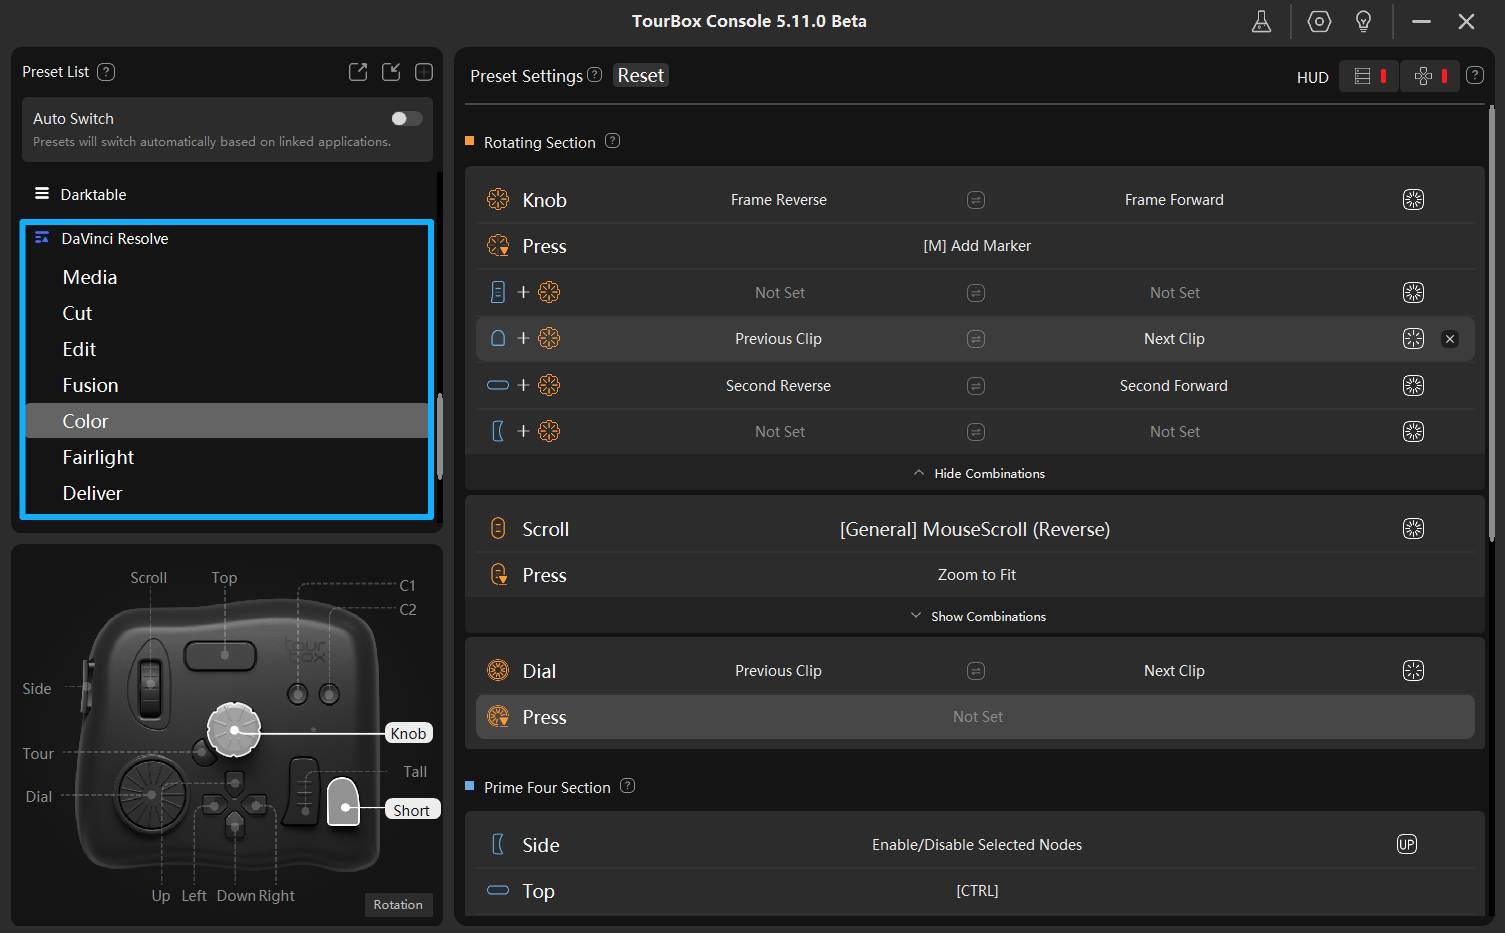1505x933 pixels.
Task: Open help via the question mark icon
Action: click(1476, 75)
